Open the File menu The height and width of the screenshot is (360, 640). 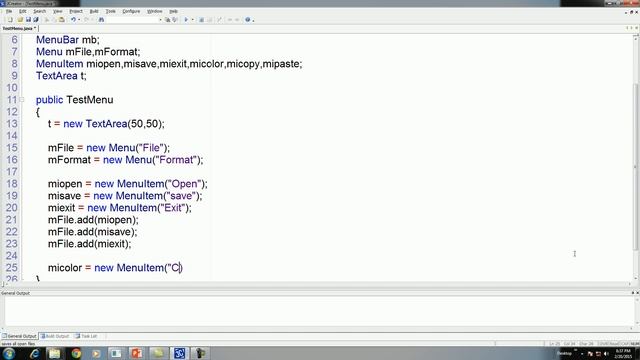(9, 11)
